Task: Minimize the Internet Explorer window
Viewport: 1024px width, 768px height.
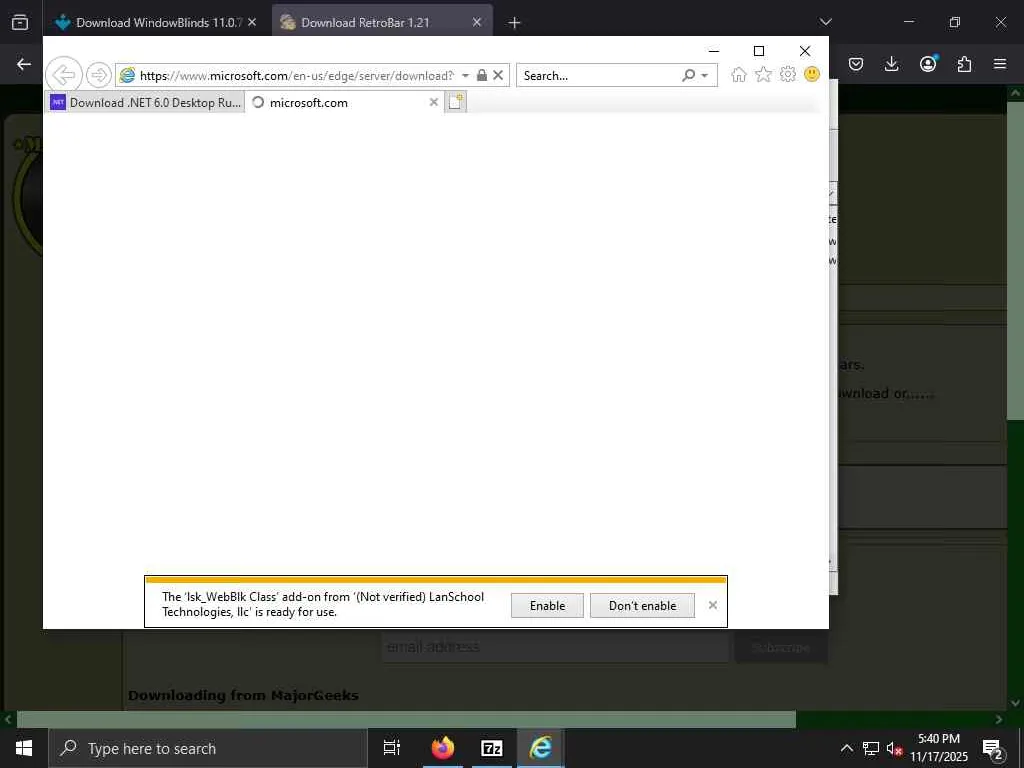Action: [x=714, y=51]
